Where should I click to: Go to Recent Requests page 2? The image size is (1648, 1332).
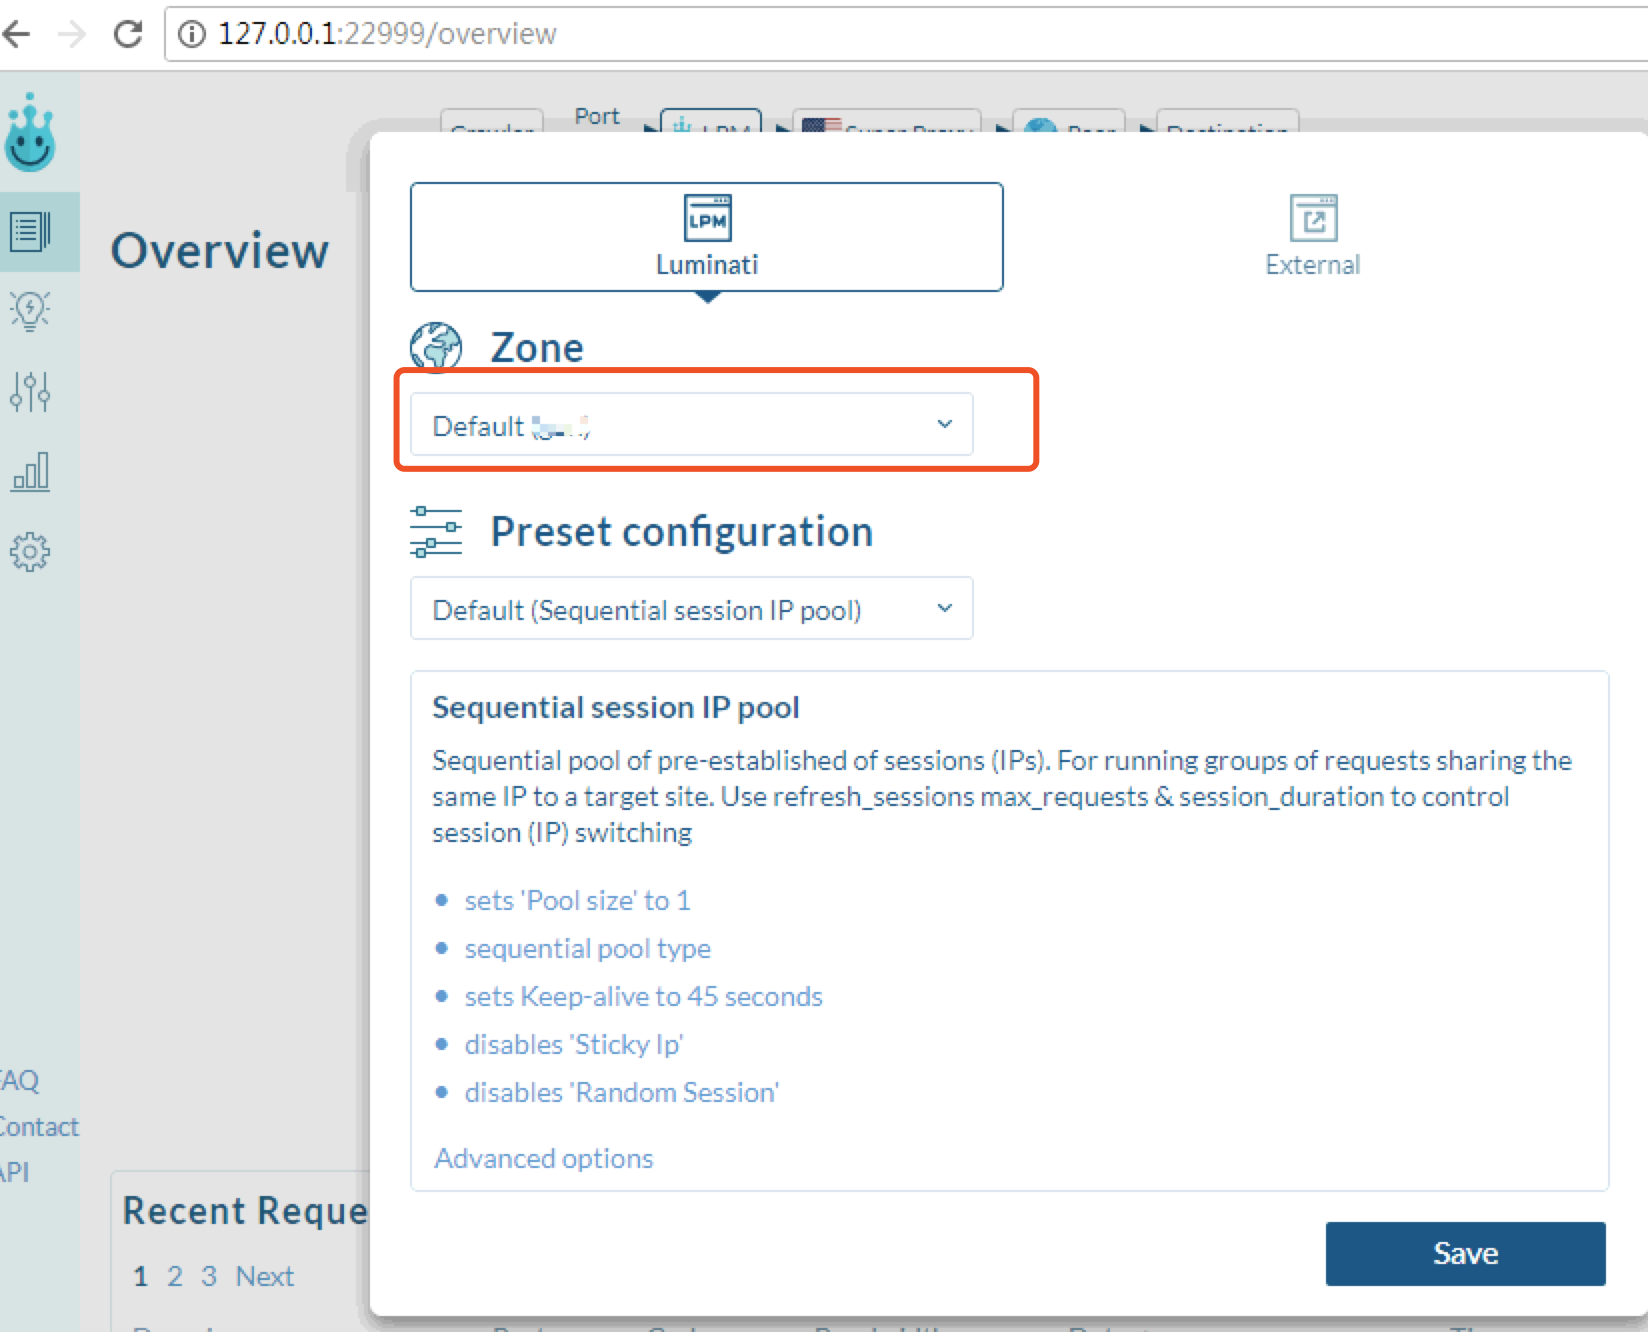(x=175, y=1276)
